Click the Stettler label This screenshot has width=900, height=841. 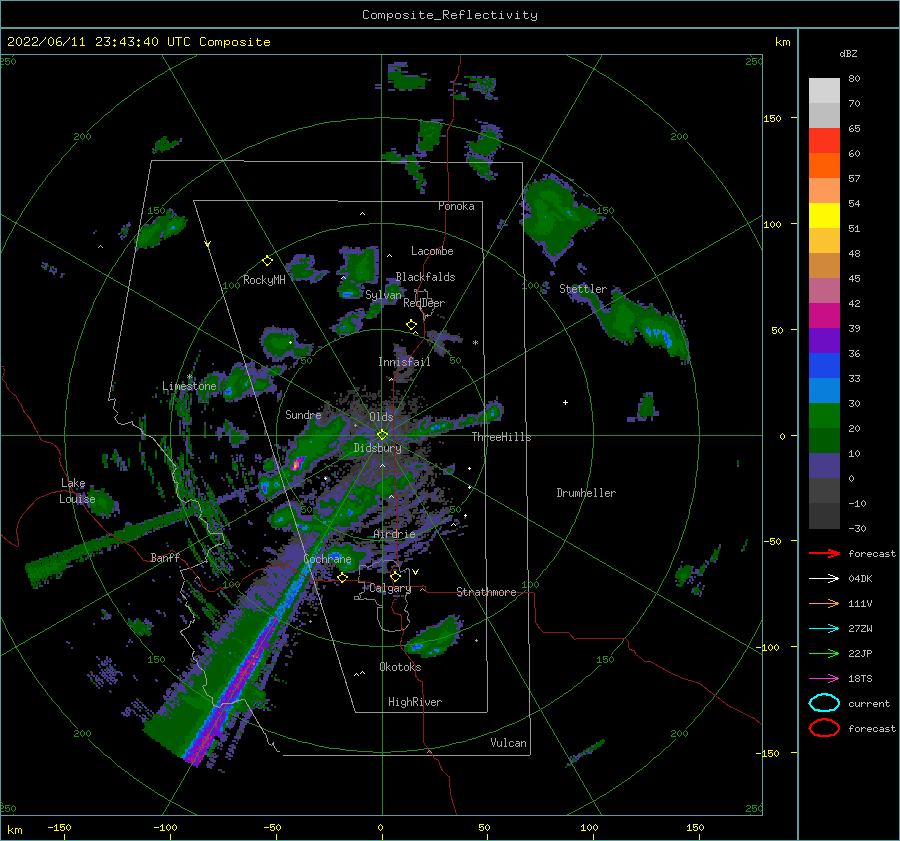[x=583, y=289]
